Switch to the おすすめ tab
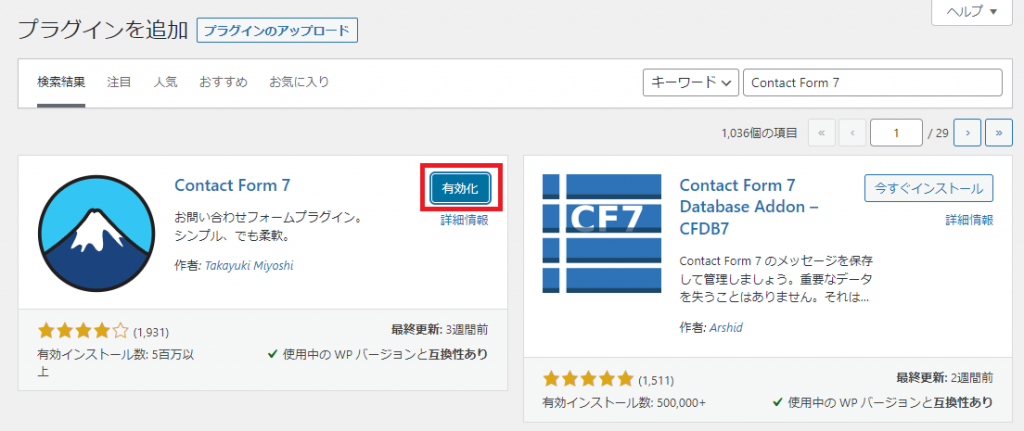 pyautogui.click(x=223, y=82)
